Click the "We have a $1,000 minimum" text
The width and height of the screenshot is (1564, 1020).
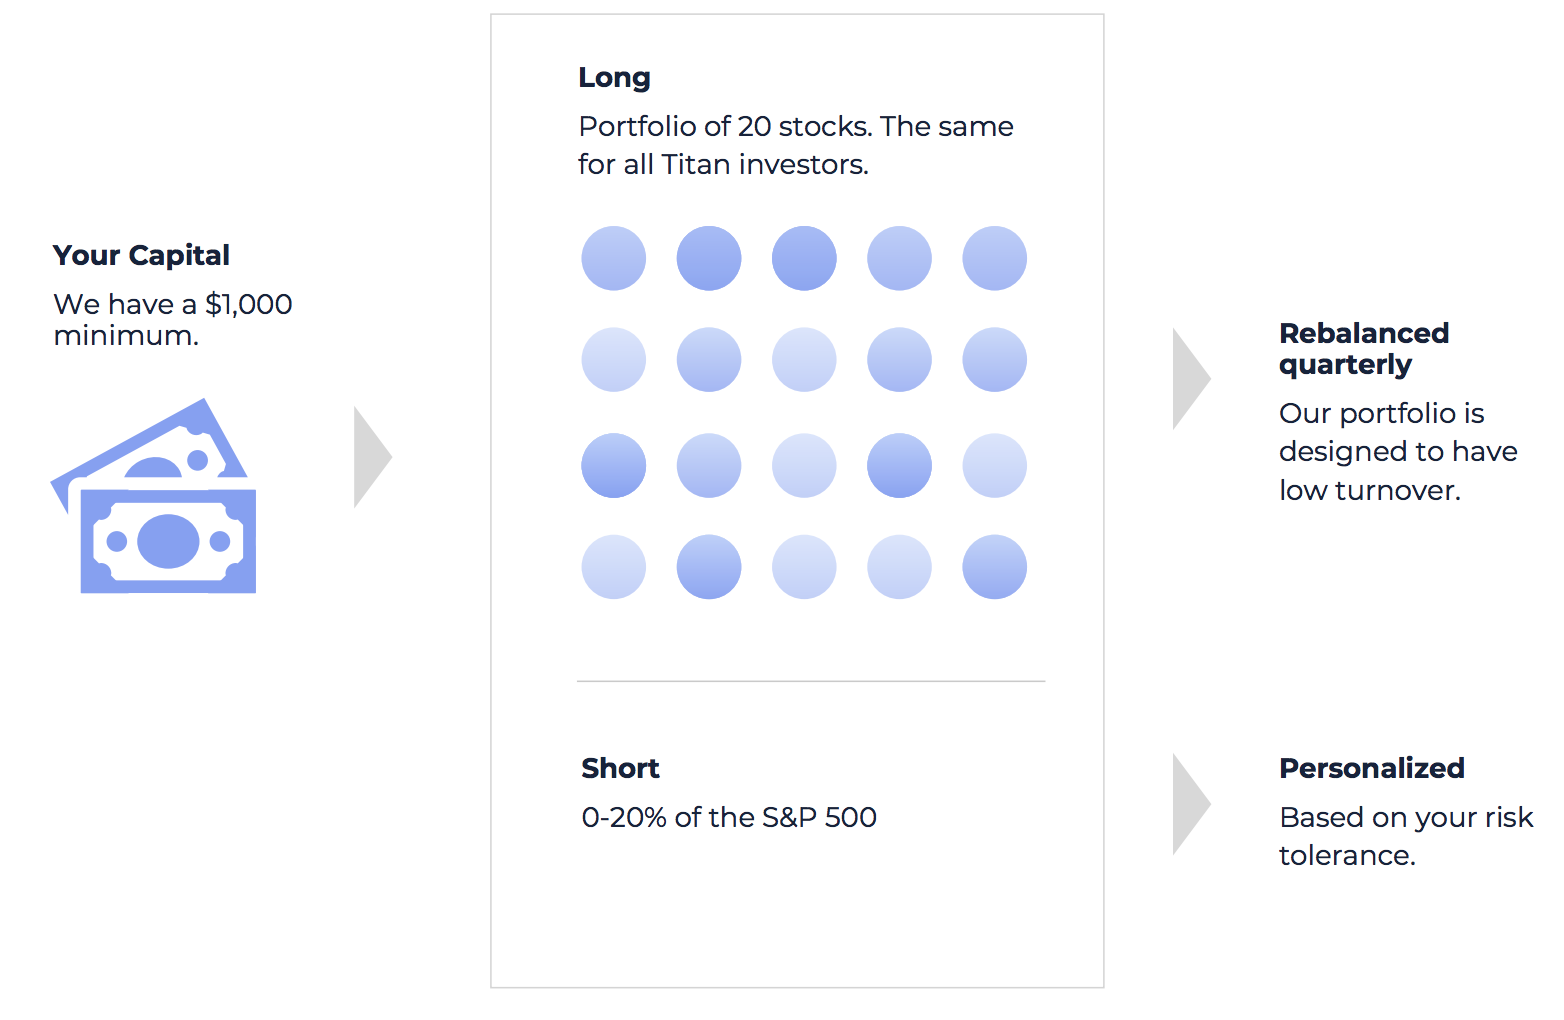[x=172, y=319]
